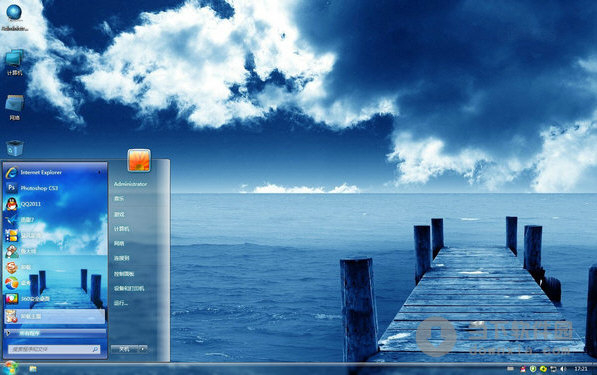This screenshot has width=597, height=375.
Task: Open the green shield tray icon
Action: click(x=533, y=369)
